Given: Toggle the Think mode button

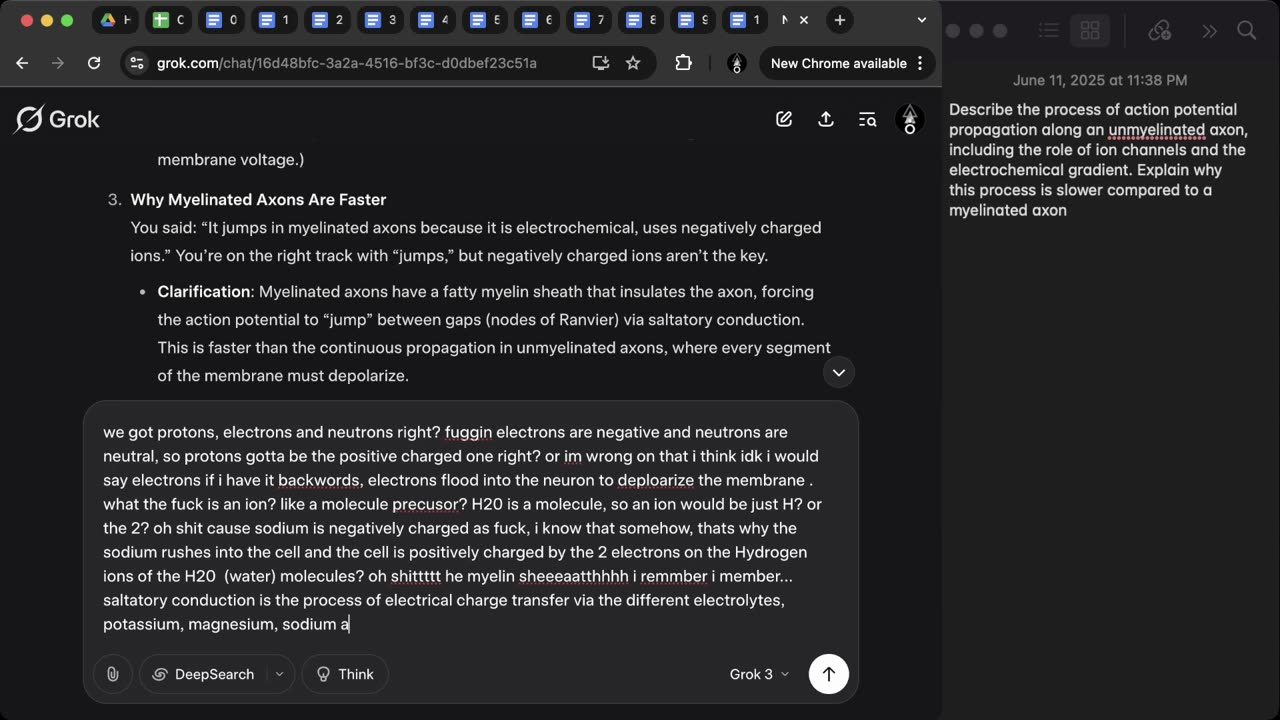Looking at the screenshot, I should (x=345, y=674).
